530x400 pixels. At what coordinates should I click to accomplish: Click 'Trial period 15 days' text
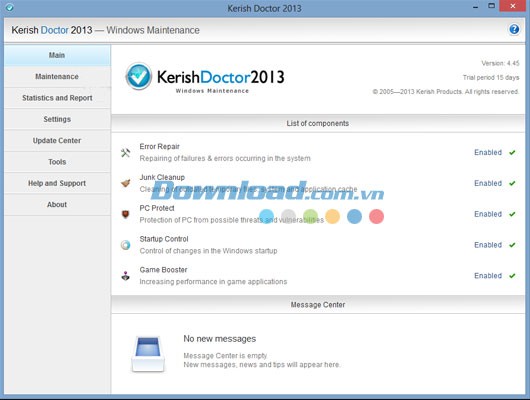click(x=491, y=77)
